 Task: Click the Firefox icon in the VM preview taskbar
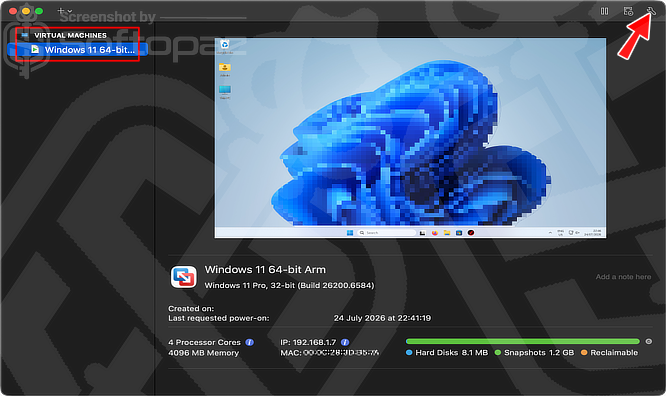(x=435, y=232)
